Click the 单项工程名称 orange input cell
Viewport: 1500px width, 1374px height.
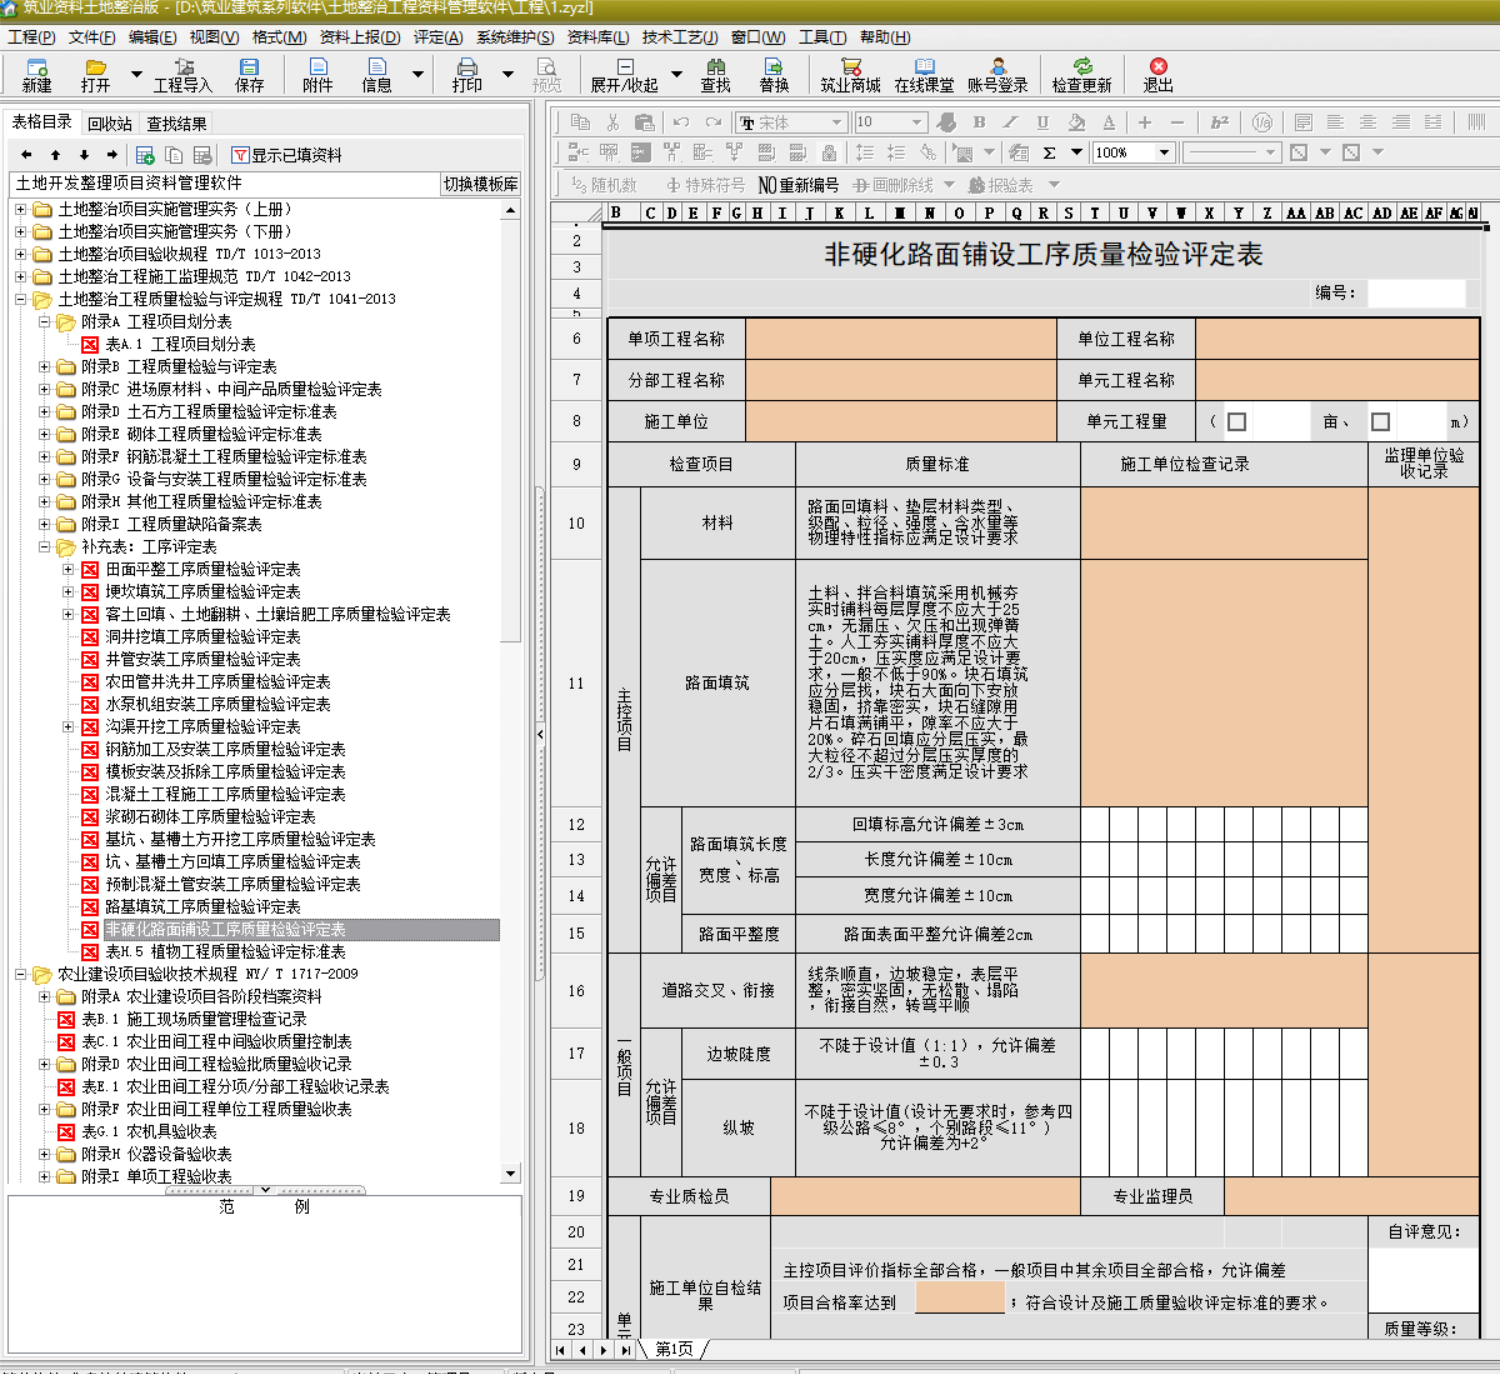[901, 339]
